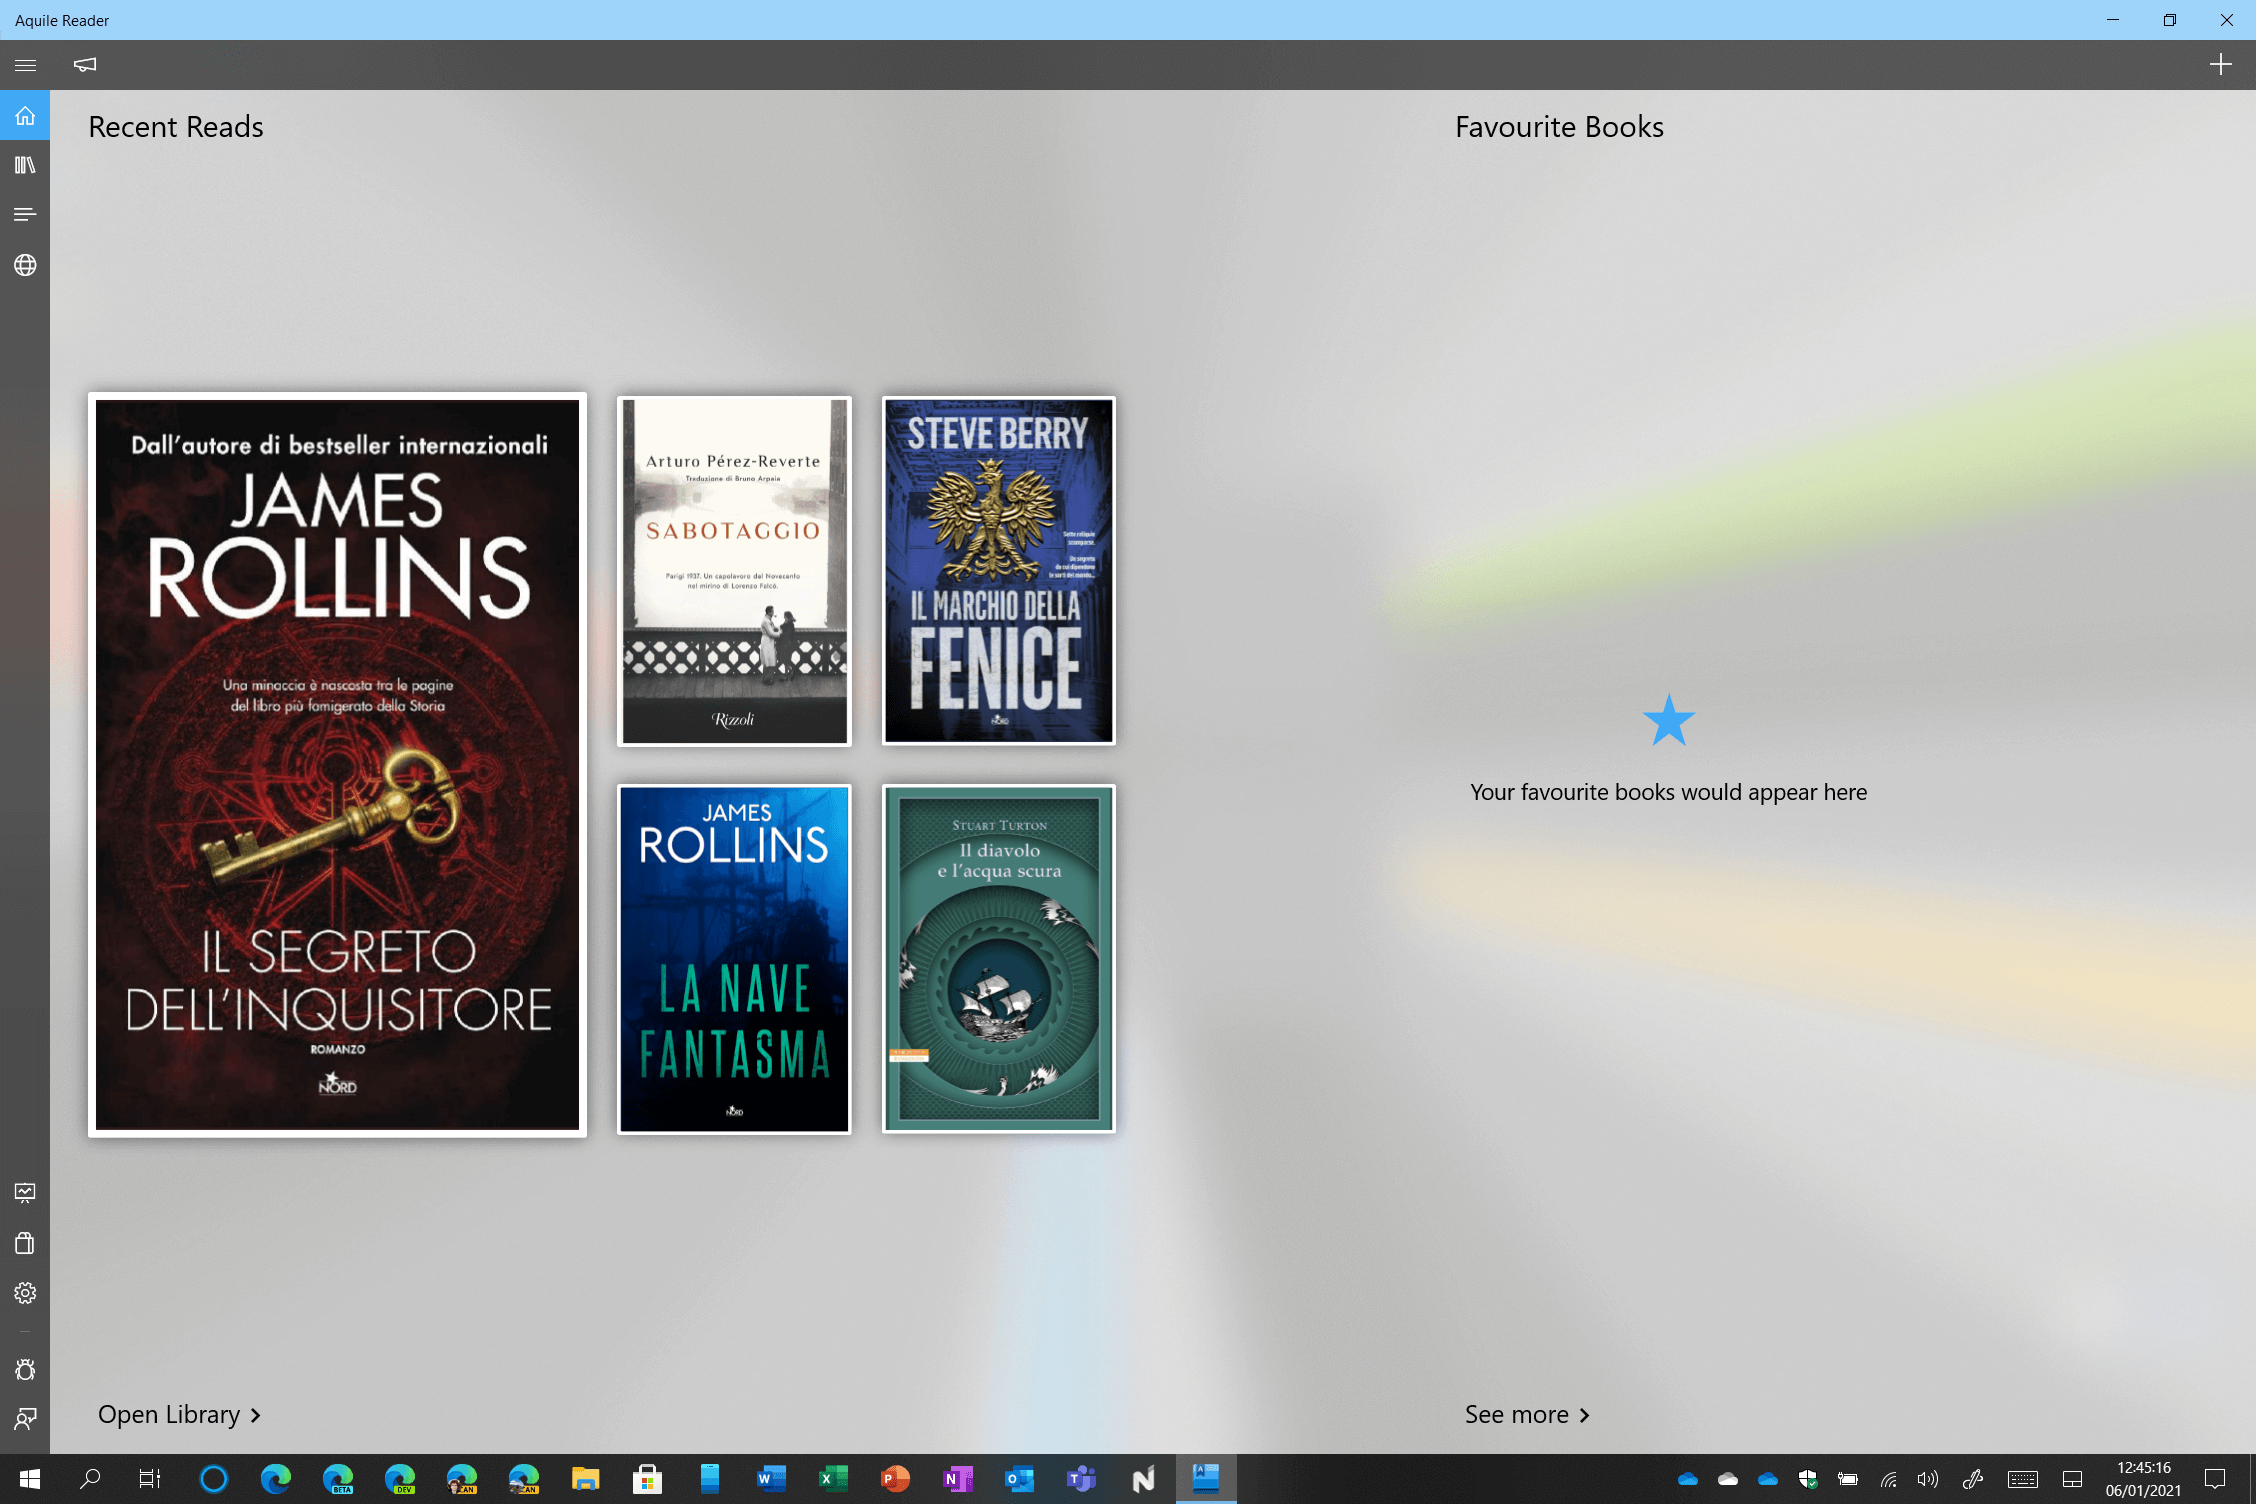2256x1504 pixels.
Task: Open File Explorer from taskbar
Action: 585,1479
